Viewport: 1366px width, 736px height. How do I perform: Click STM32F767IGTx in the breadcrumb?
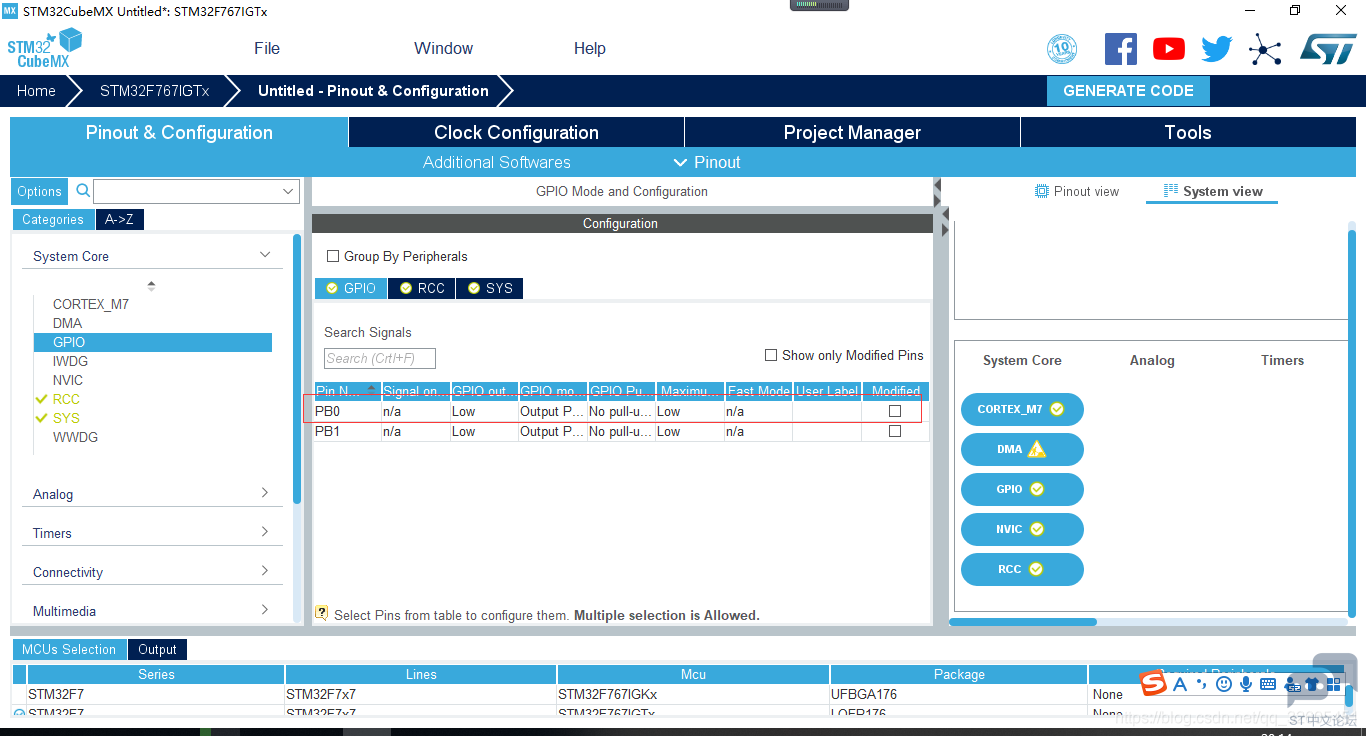pyautogui.click(x=155, y=90)
